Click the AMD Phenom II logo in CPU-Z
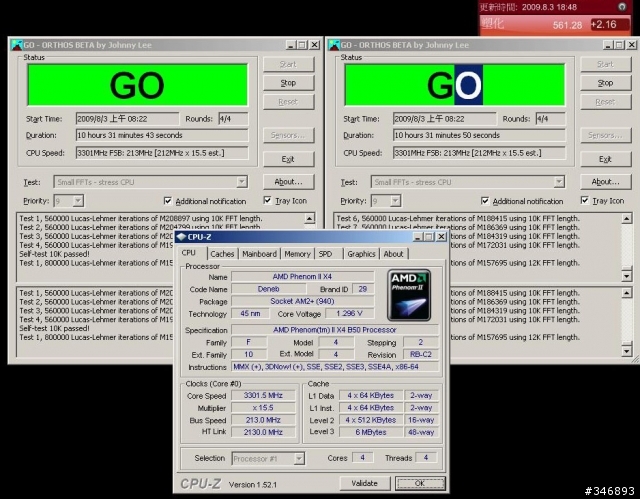 click(409, 295)
